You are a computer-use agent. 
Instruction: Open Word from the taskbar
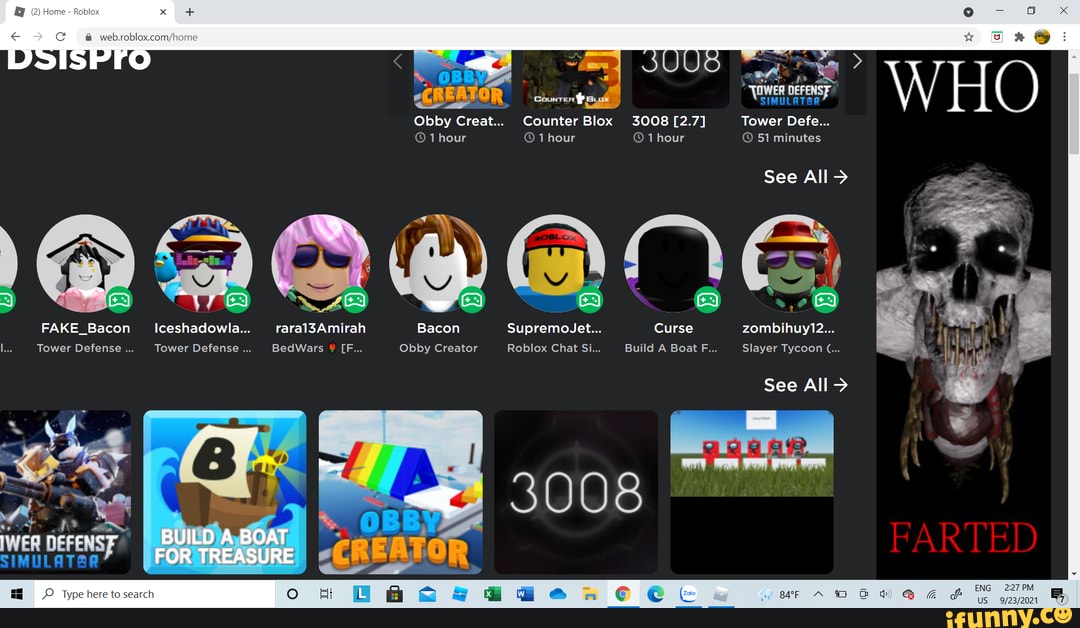click(525, 594)
